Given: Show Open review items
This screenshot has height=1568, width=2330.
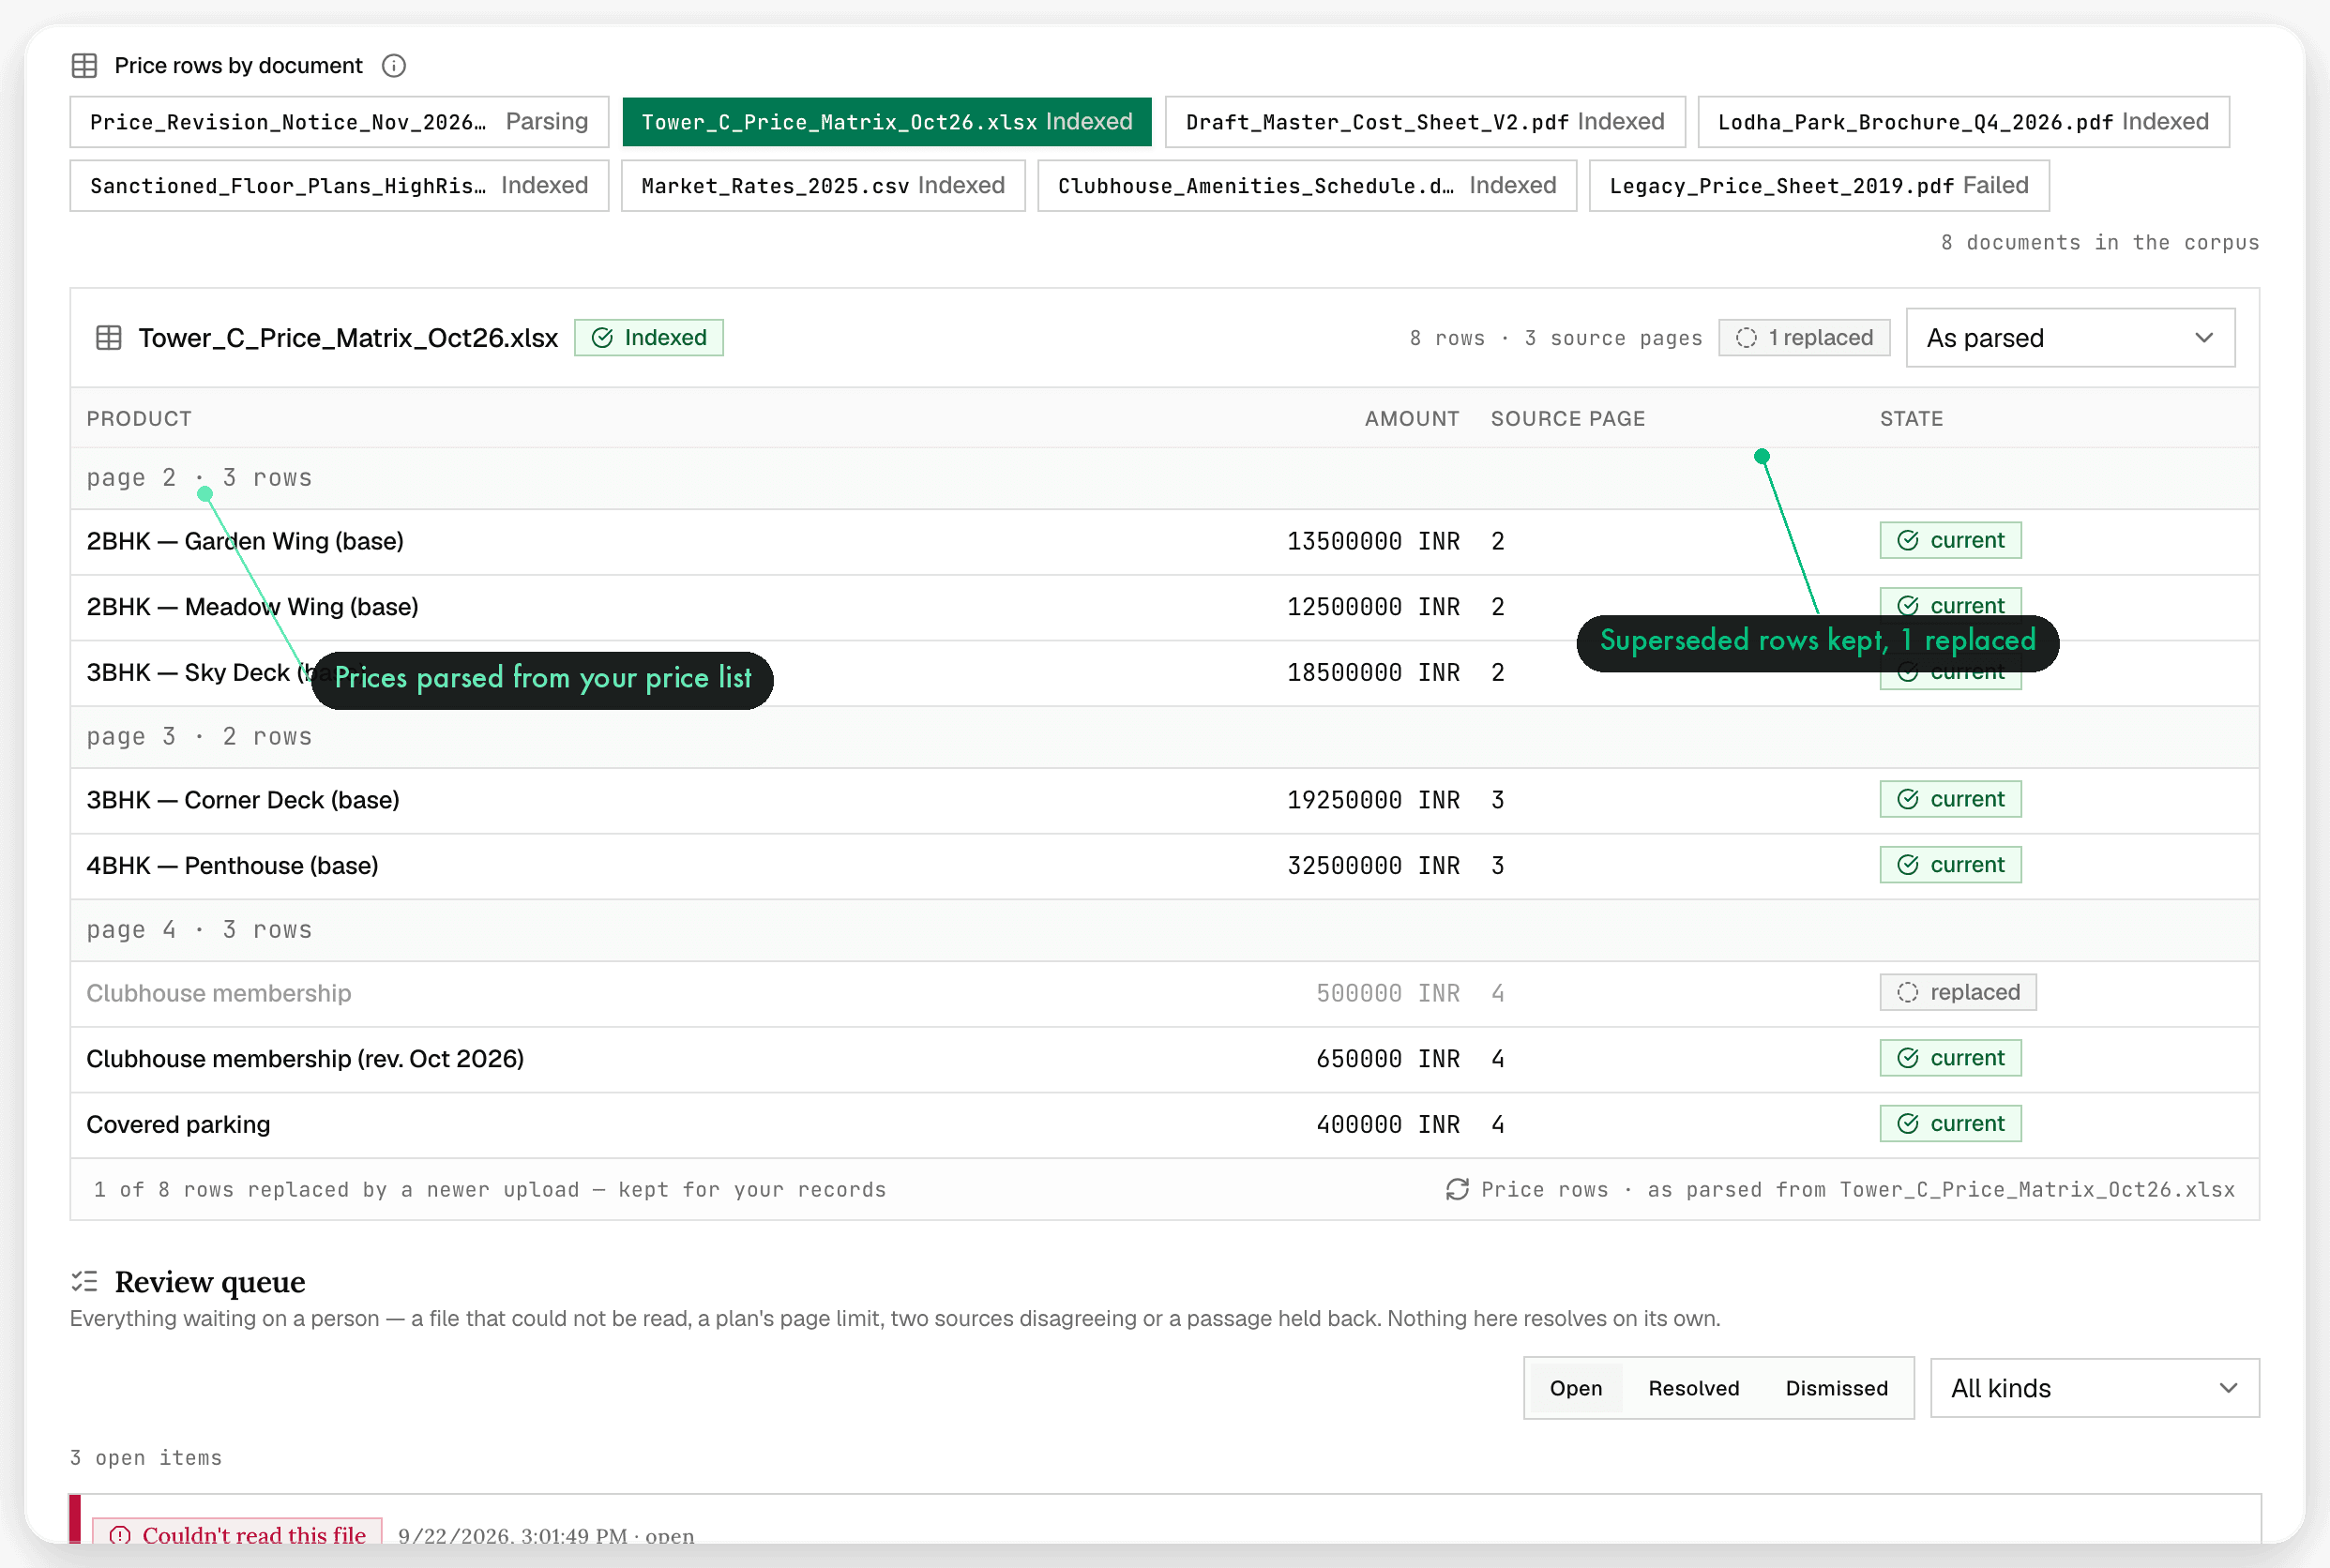Looking at the screenshot, I should (x=1576, y=1388).
